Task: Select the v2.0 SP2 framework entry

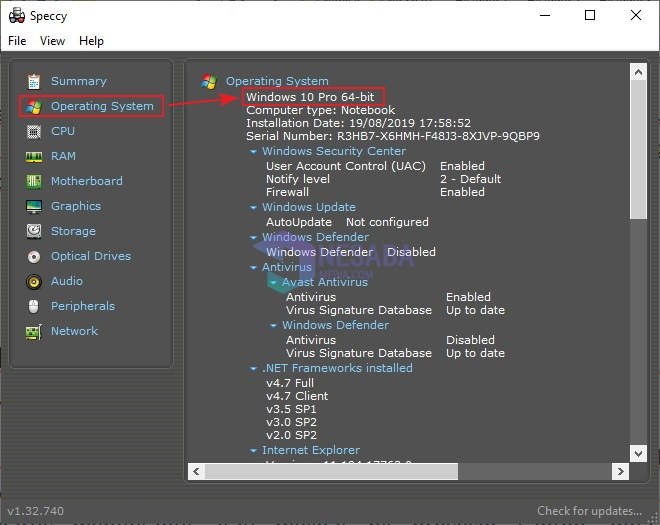Action: click(291, 435)
